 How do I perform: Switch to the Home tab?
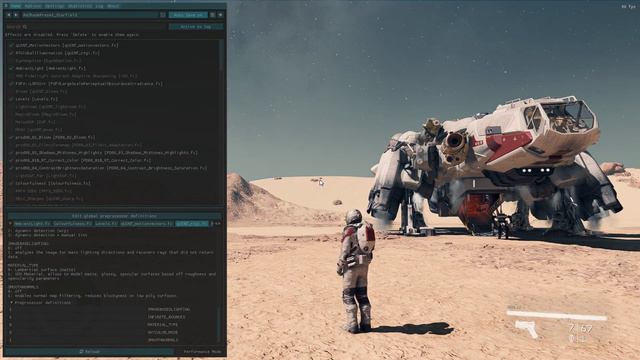coord(16,7)
